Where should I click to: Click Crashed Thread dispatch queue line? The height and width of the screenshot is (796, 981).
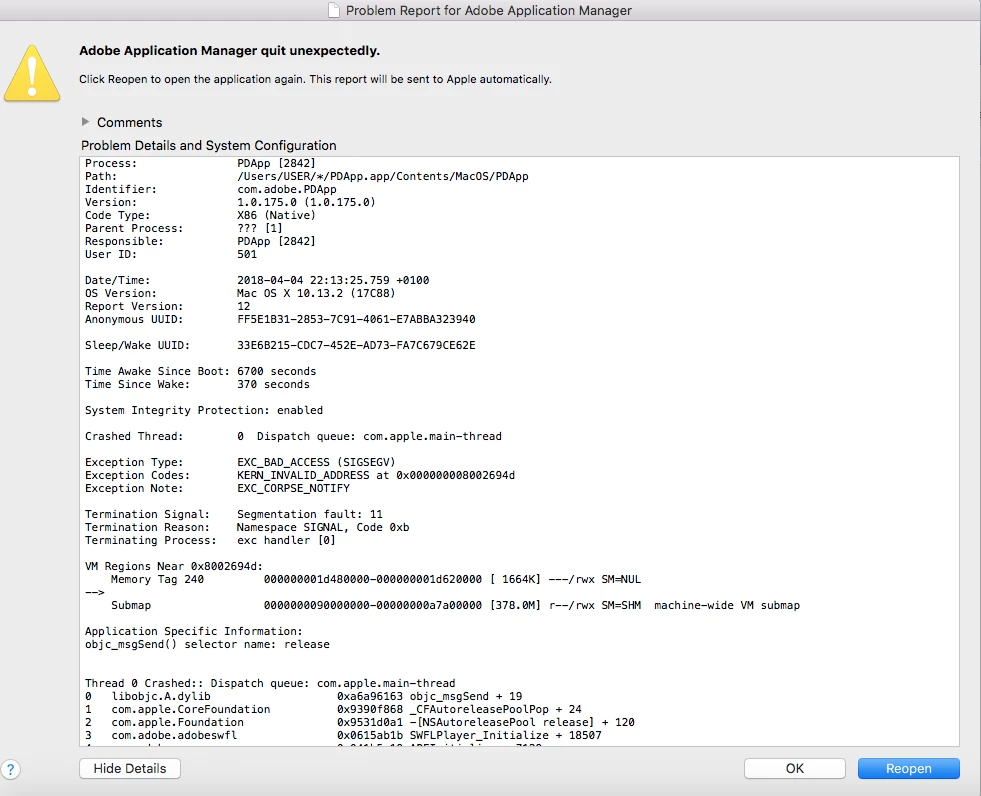pyautogui.click(x=293, y=436)
